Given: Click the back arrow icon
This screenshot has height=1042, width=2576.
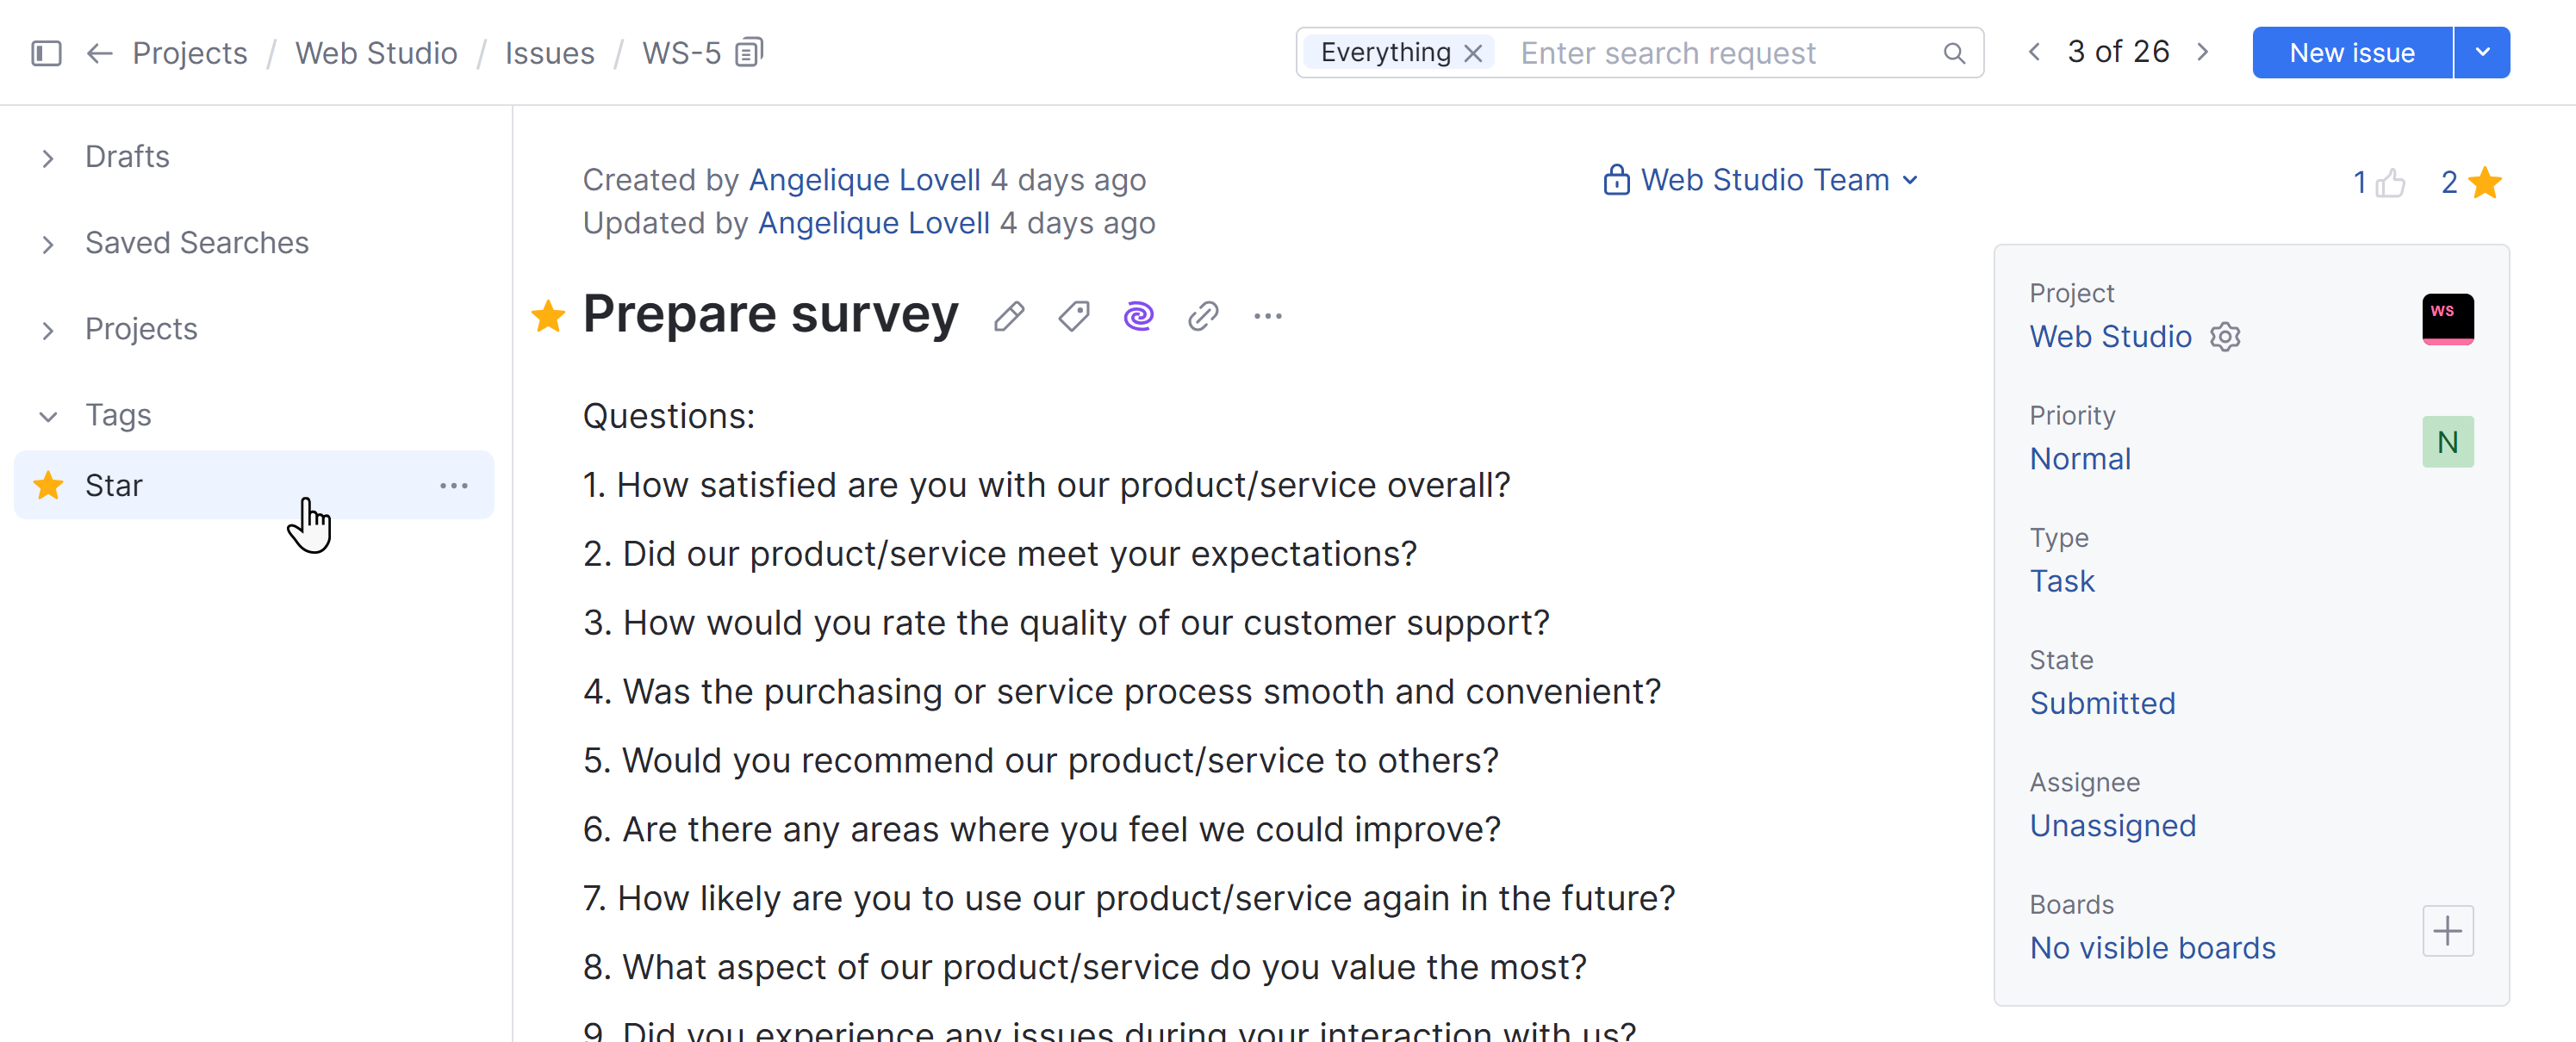Looking at the screenshot, I should tap(99, 53).
